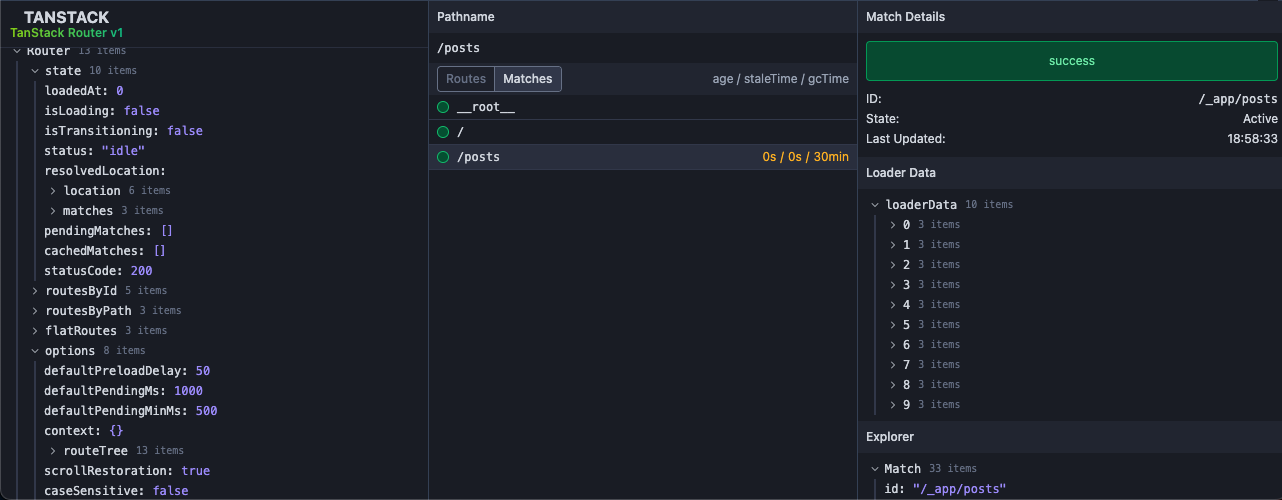Click the defaultPendingMs value 1000

pyautogui.click(x=188, y=391)
